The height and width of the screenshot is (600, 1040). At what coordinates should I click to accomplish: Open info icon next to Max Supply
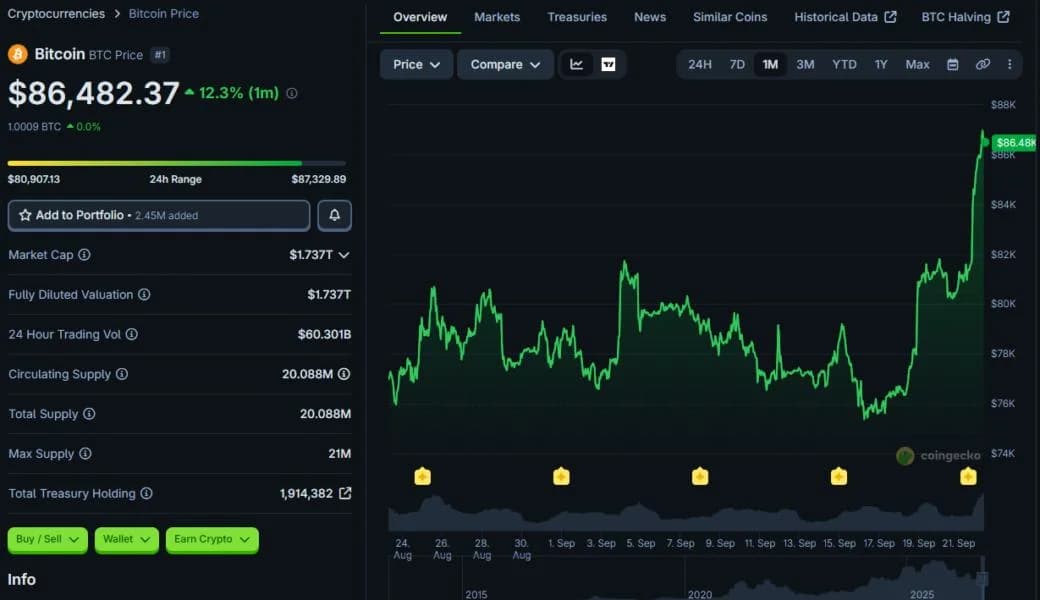85,453
